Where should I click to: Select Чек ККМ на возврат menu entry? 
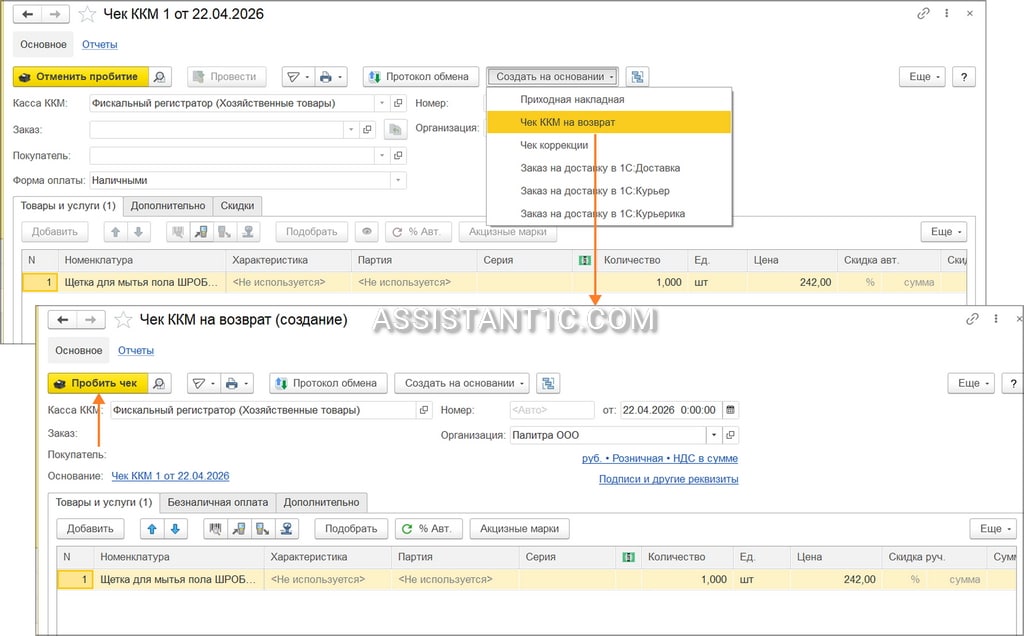click(609, 122)
